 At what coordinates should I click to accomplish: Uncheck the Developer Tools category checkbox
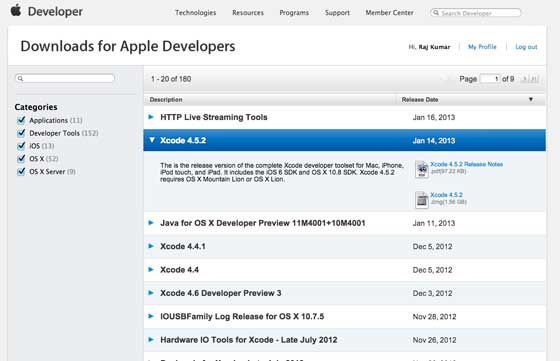[21, 133]
